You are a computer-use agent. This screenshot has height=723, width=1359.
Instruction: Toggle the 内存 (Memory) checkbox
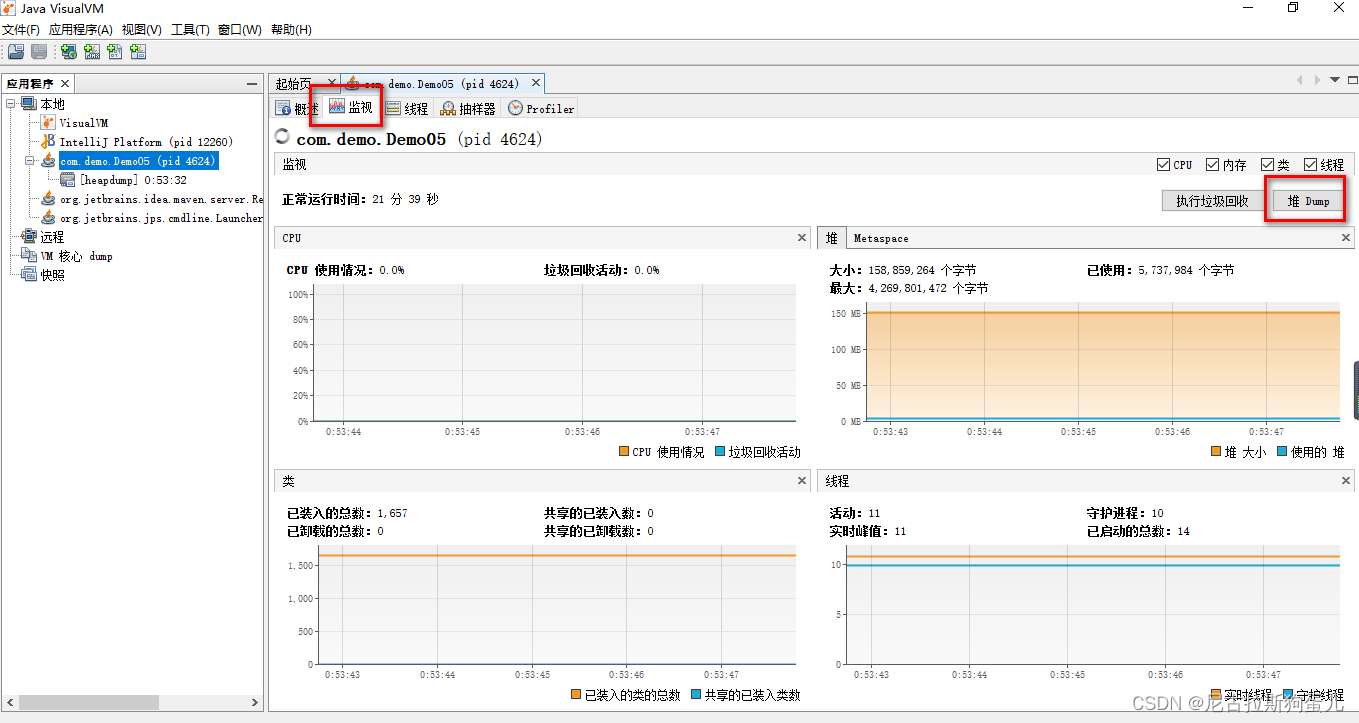[1213, 165]
